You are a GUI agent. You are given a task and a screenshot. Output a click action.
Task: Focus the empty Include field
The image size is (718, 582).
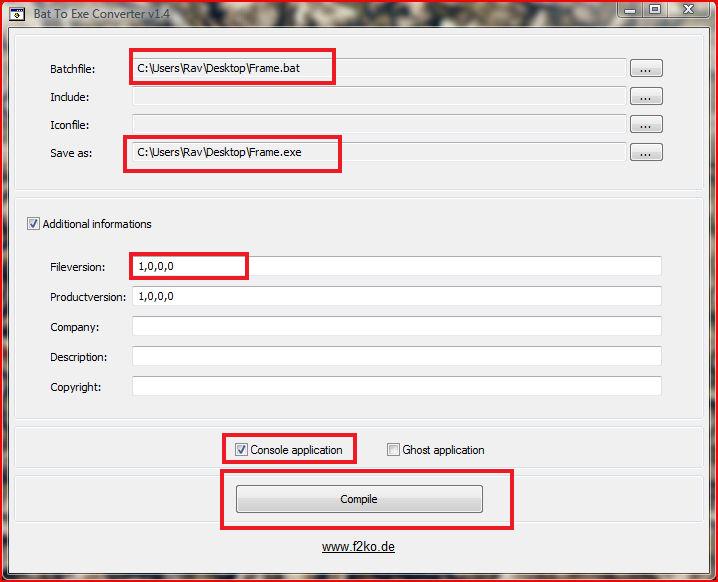coord(379,96)
